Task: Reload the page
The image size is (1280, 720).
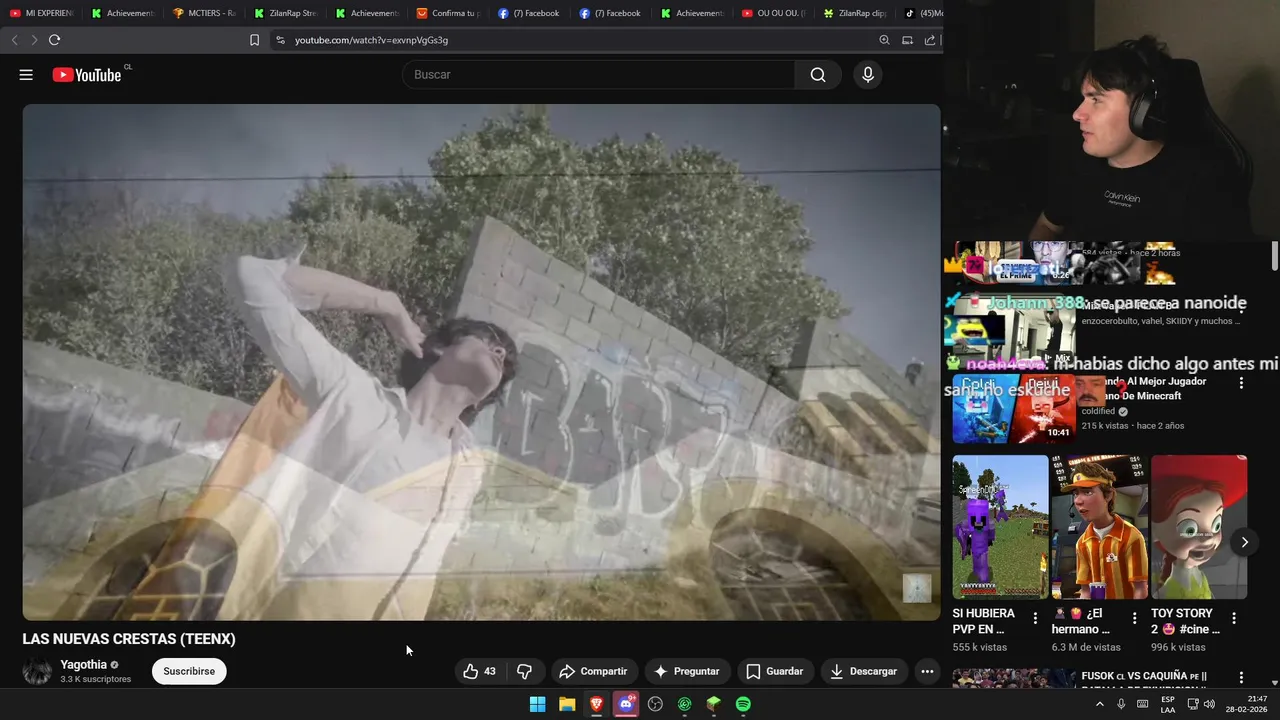Action: click(54, 40)
